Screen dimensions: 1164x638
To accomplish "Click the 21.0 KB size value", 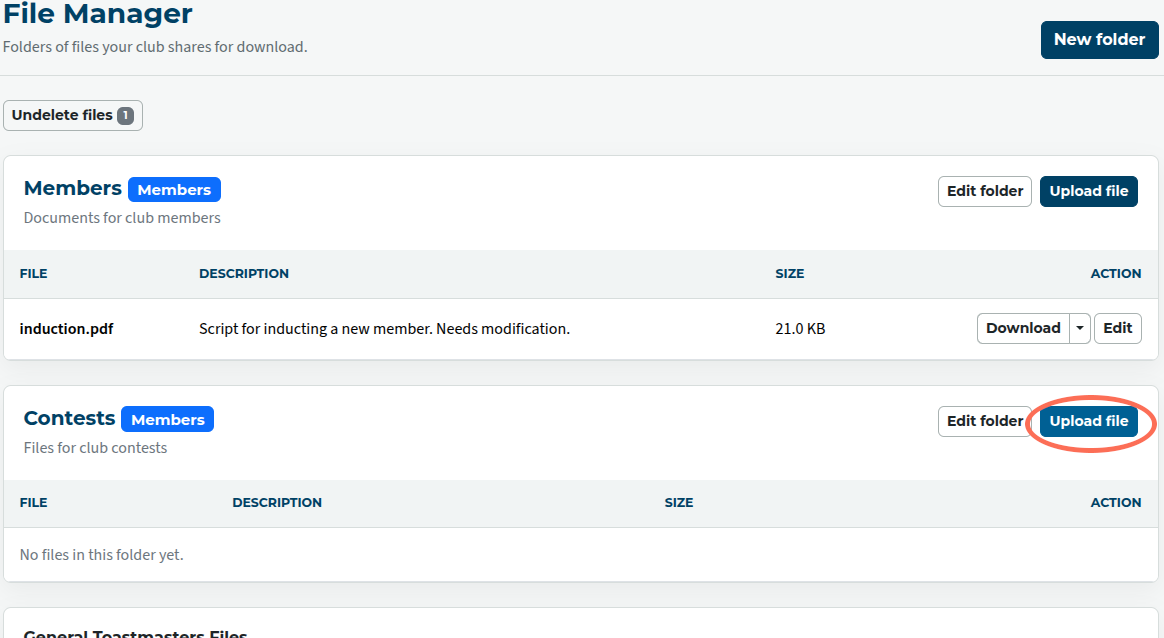I will (x=800, y=329).
